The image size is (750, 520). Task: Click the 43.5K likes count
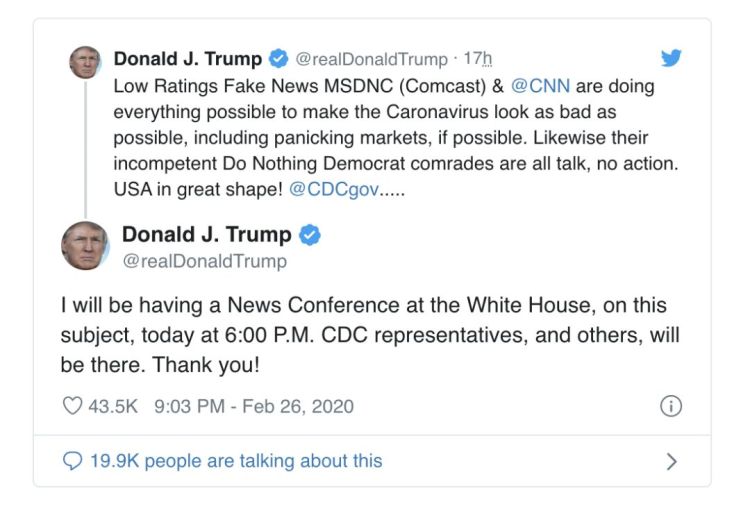click(113, 407)
